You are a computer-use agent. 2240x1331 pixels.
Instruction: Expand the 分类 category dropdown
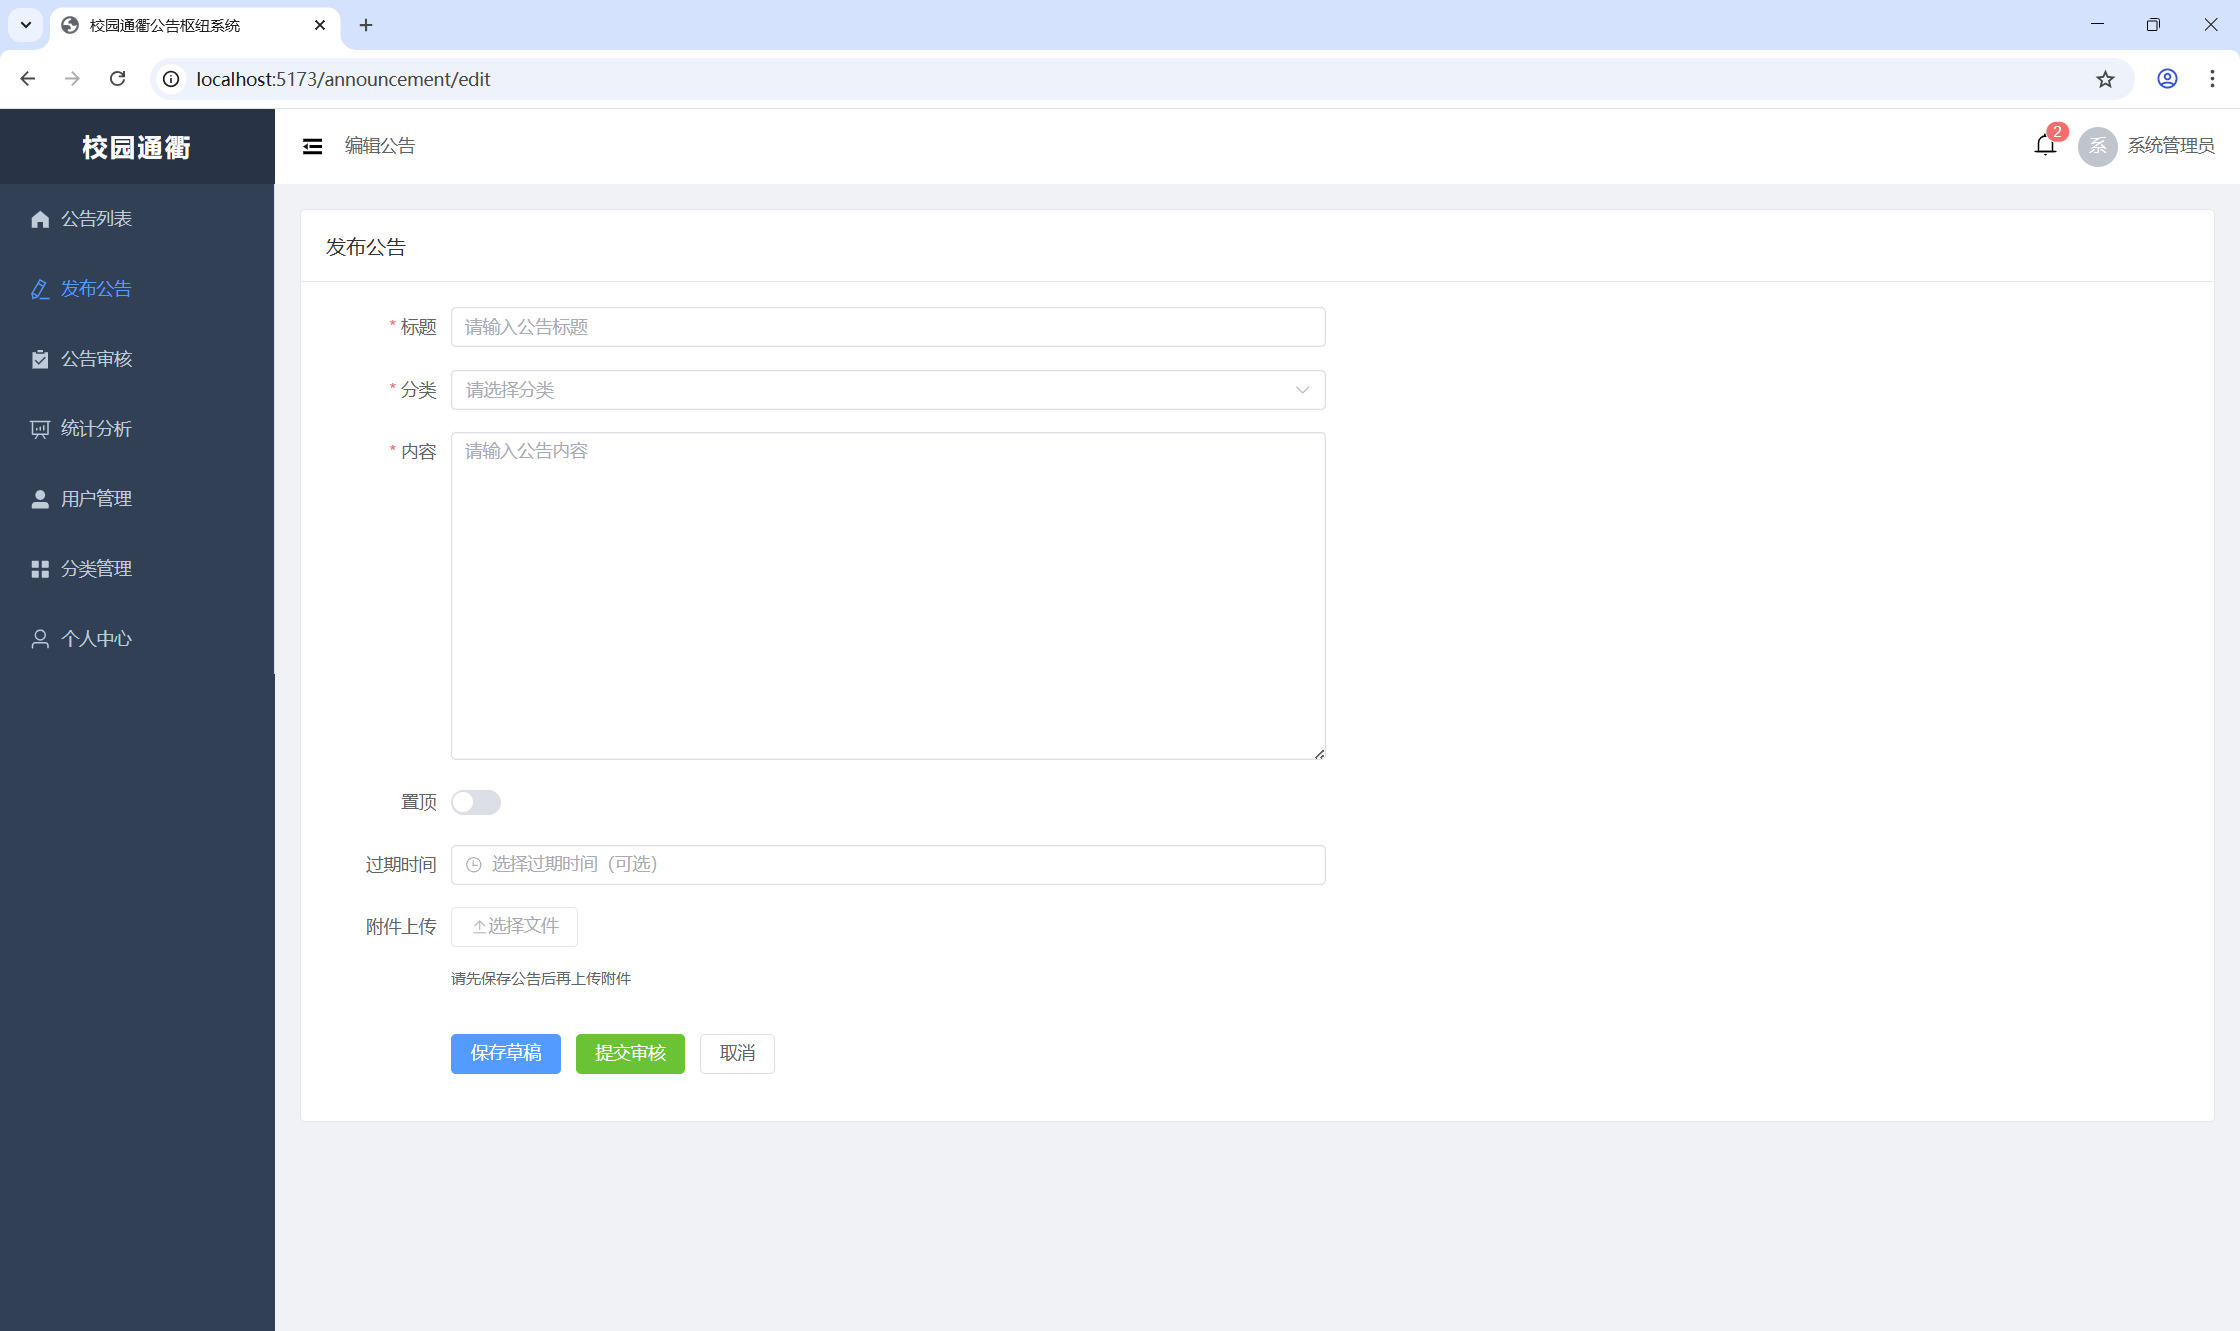(870, 390)
